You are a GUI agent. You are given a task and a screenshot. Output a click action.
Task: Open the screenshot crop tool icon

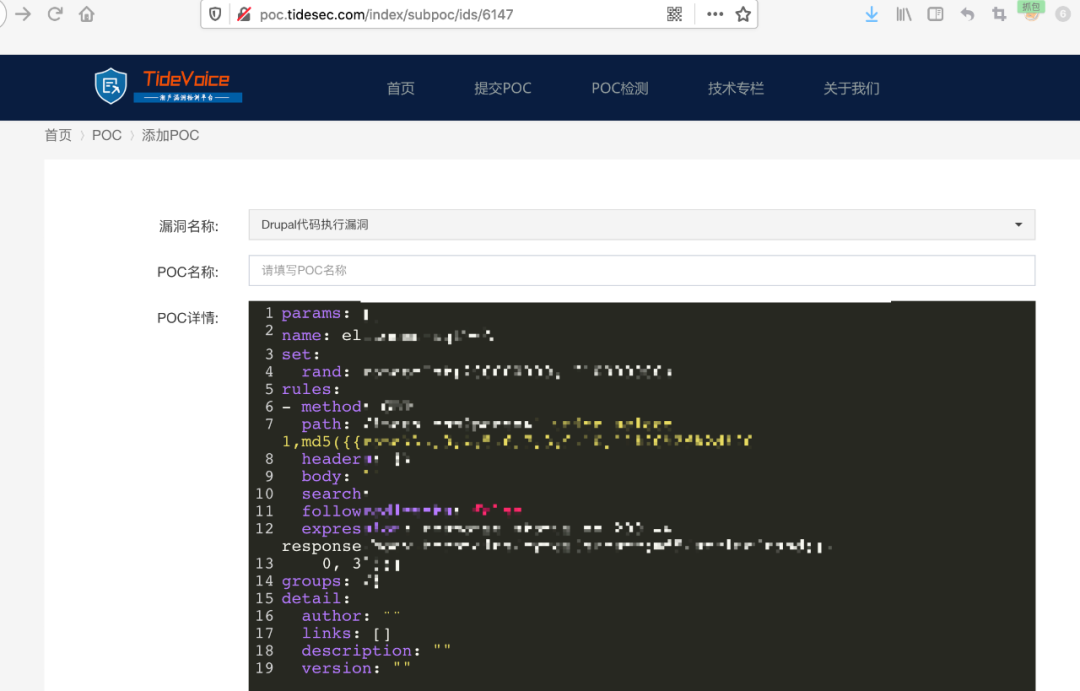(x=999, y=14)
